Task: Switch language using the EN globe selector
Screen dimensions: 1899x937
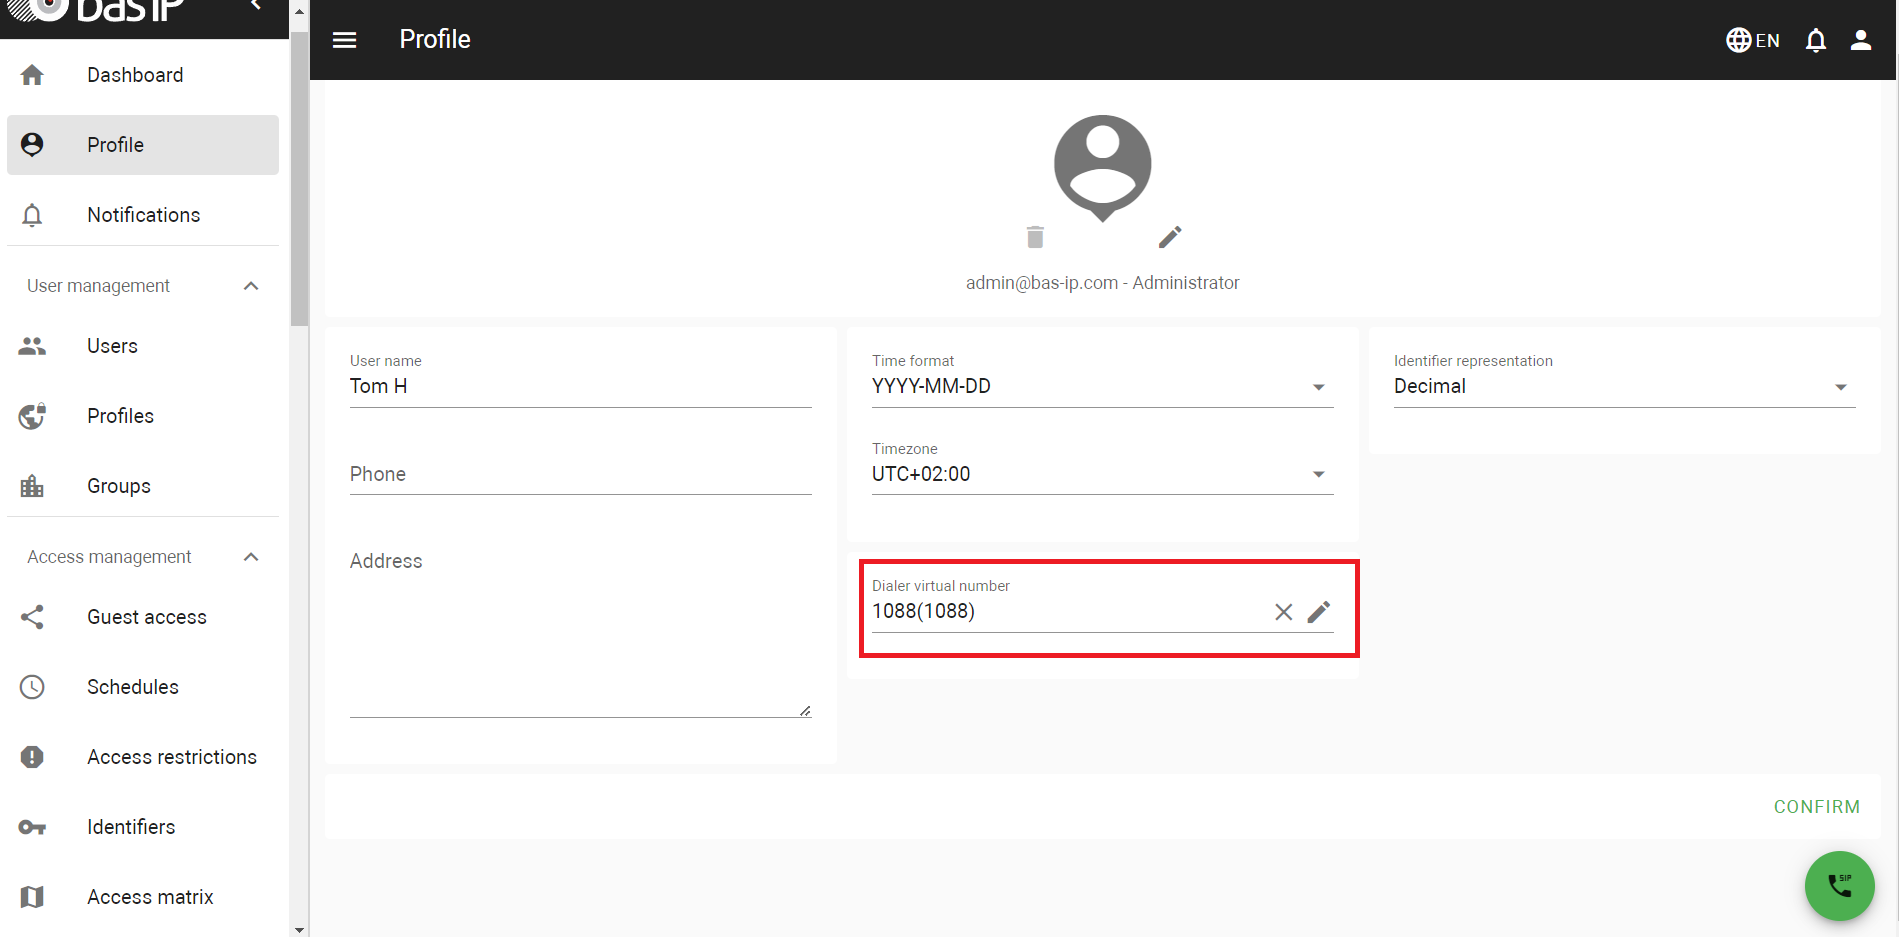Action: [1753, 40]
